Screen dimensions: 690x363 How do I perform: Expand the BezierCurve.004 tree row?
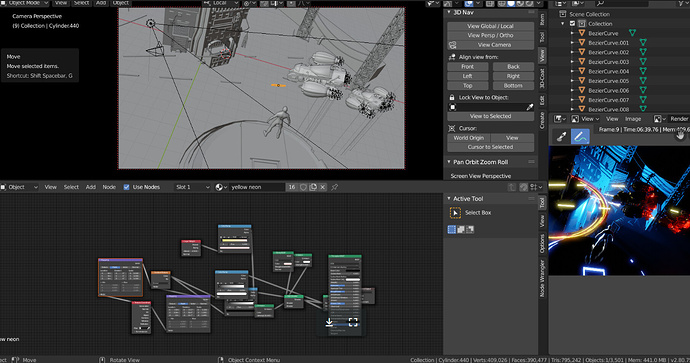click(572, 71)
